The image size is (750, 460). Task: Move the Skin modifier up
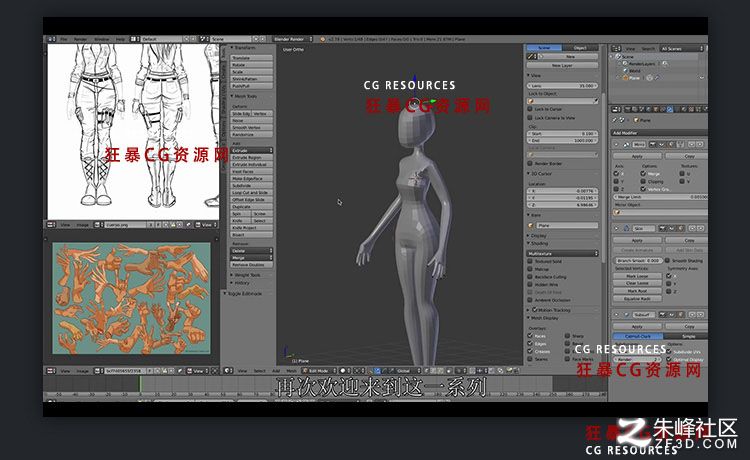point(692,228)
